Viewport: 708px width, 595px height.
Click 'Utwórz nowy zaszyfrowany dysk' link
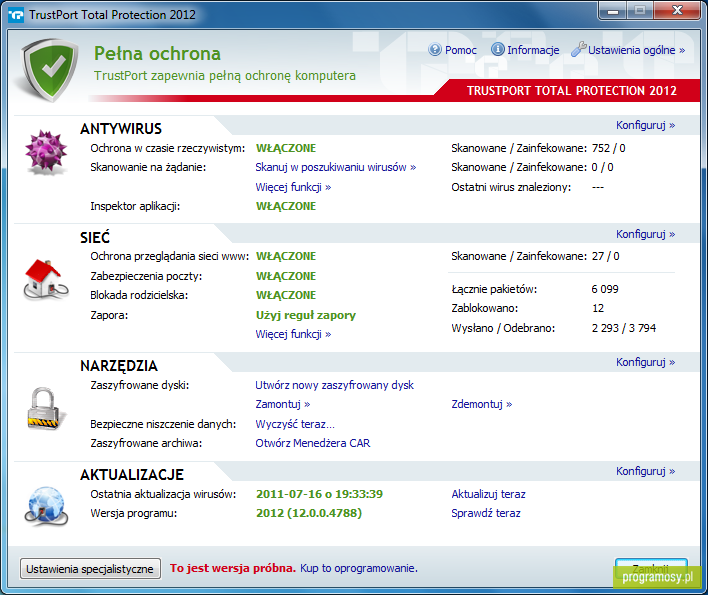[x=335, y=385]
